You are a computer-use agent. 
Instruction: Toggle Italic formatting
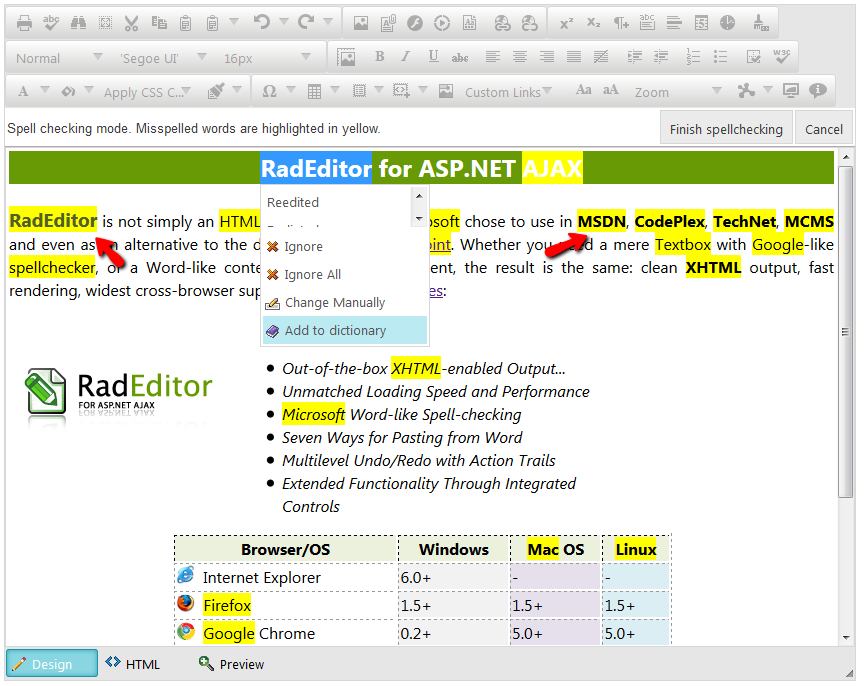pos(405,56)
